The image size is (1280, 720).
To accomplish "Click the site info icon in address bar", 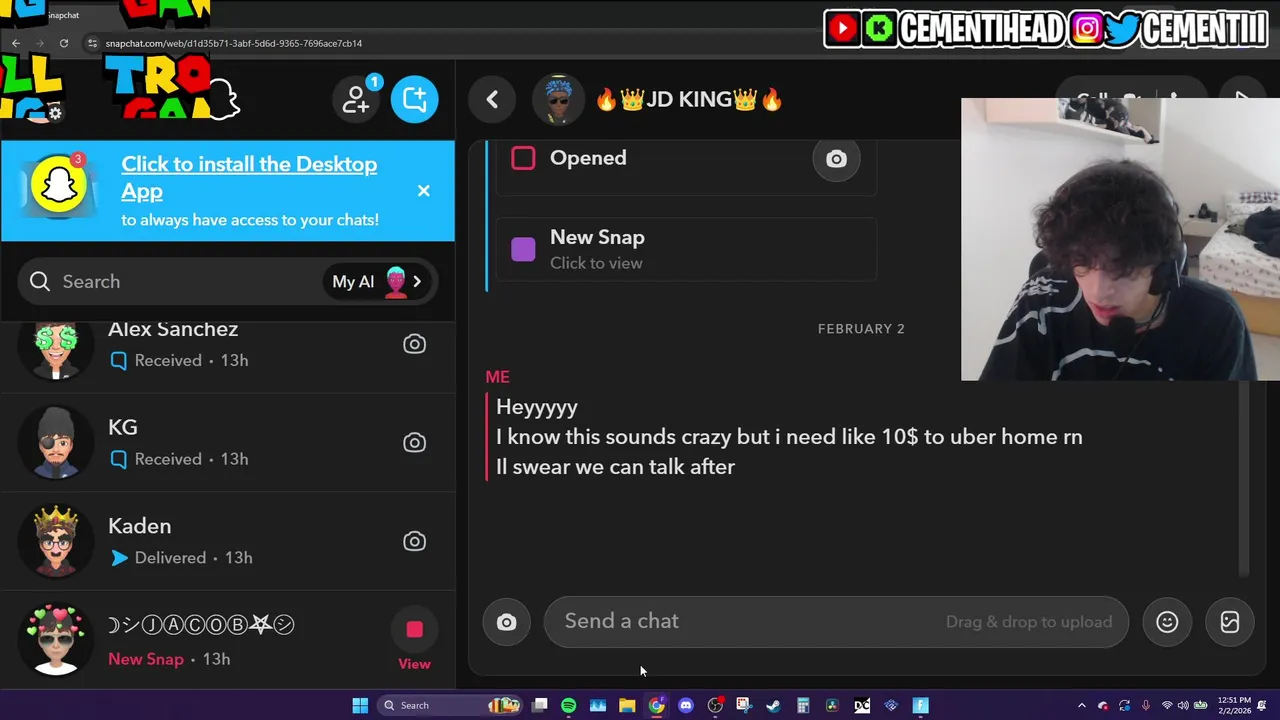I will (x=92, y=43).
